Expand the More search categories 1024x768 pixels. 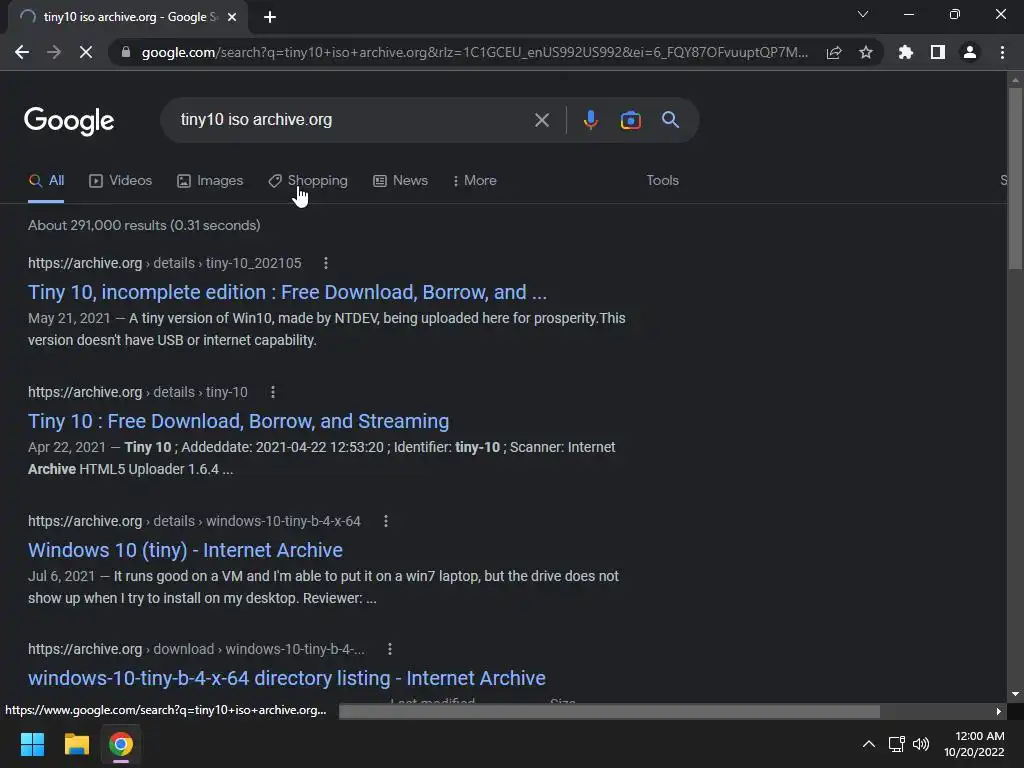pyautogui.click(x=474, y=181)
